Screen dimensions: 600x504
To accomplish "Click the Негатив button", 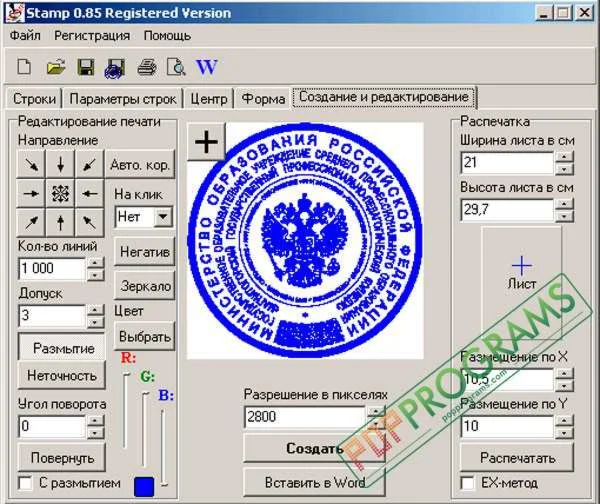I will (145, 251).
